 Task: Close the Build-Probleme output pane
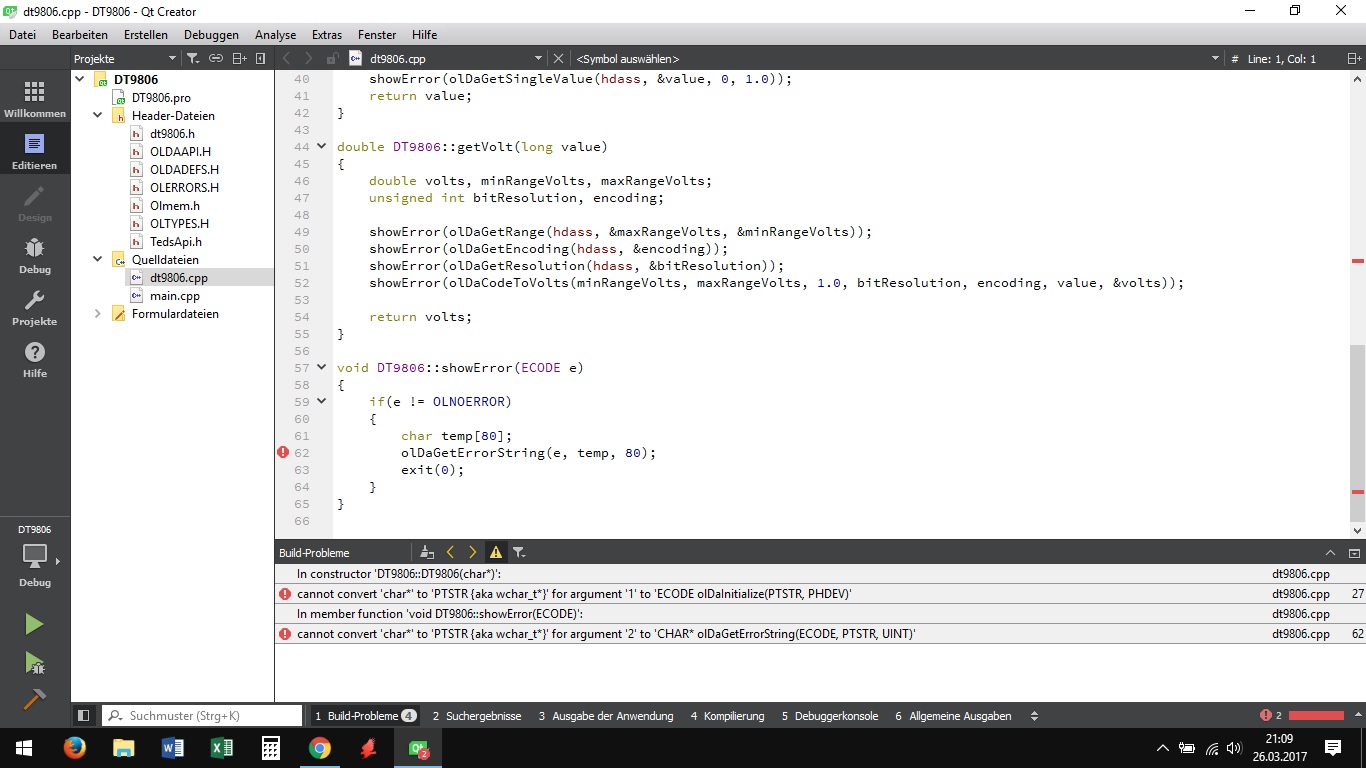pyautogui.click(x=1354, y=552)
